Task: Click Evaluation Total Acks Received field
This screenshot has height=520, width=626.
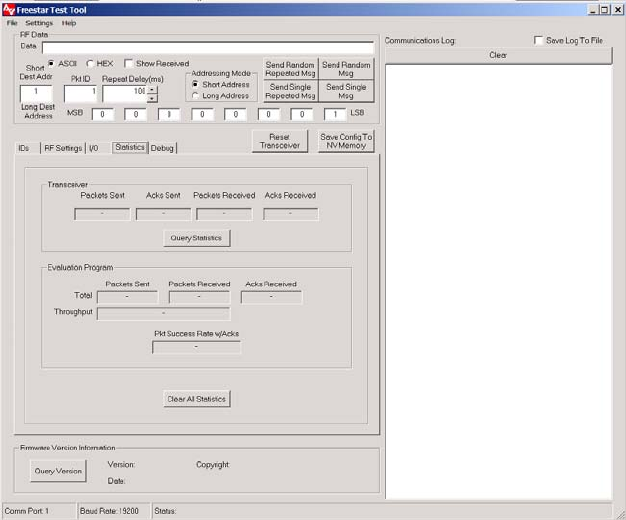Action: 271,297
